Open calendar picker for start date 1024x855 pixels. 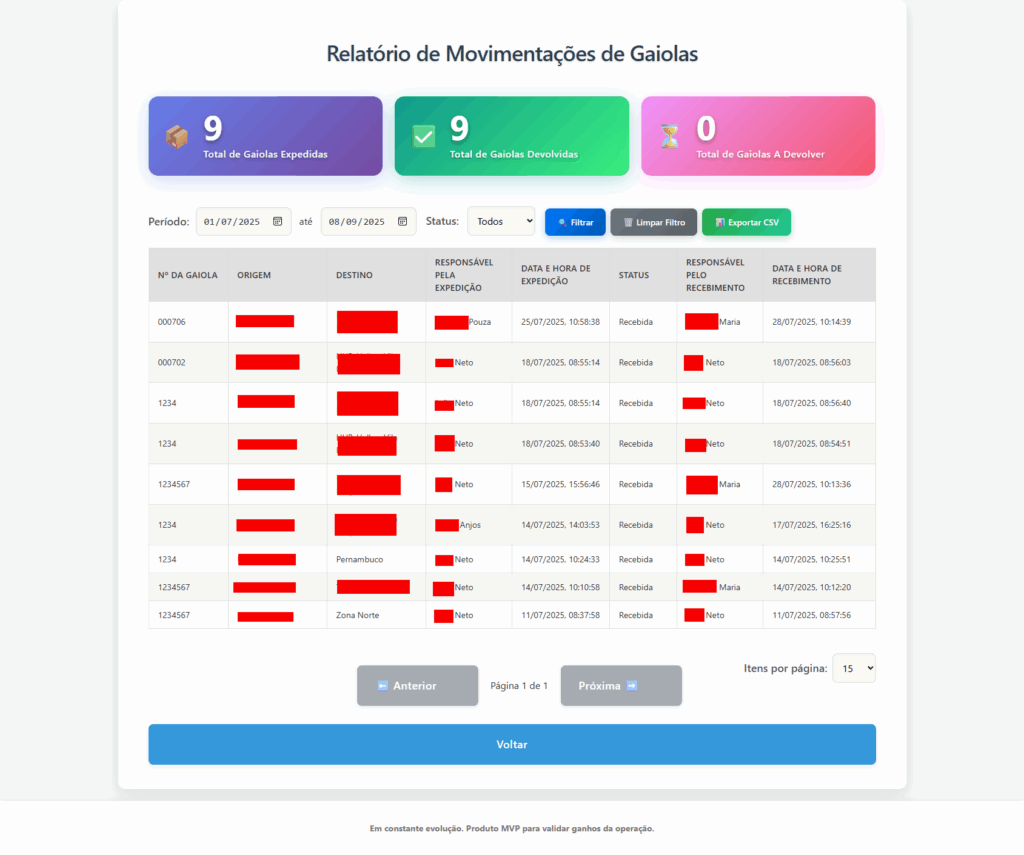278,222
